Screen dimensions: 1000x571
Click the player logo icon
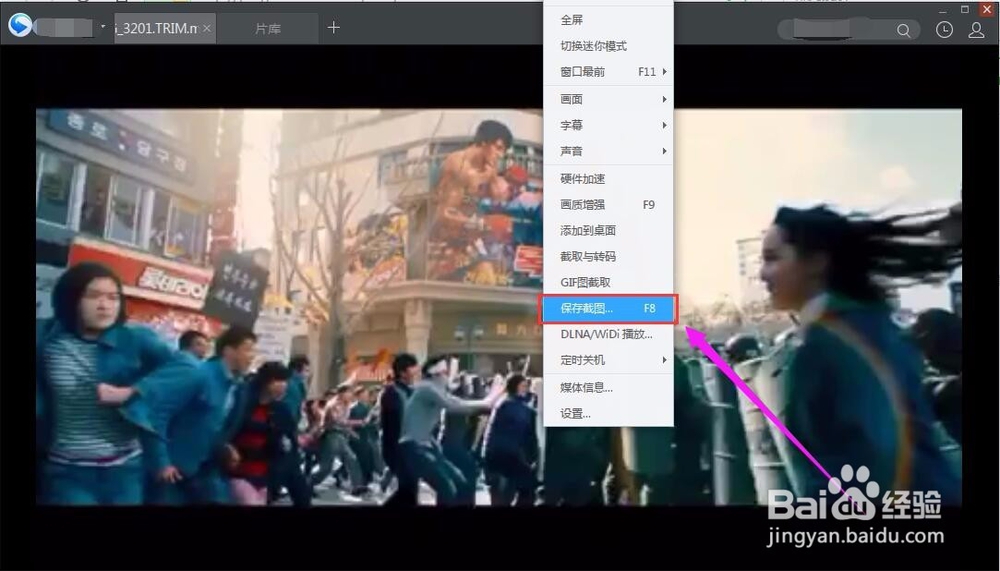pyautogui.click(x=20, y=26)
